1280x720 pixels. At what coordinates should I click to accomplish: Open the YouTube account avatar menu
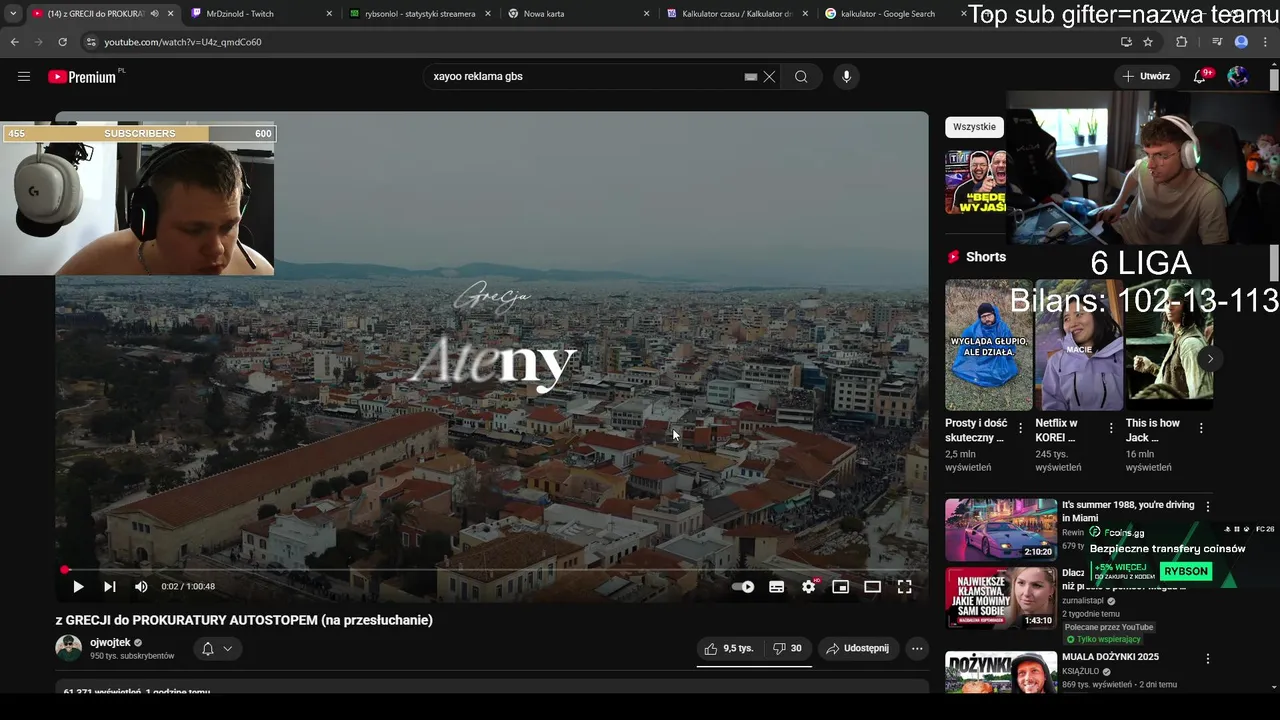tap(1238, 77)
